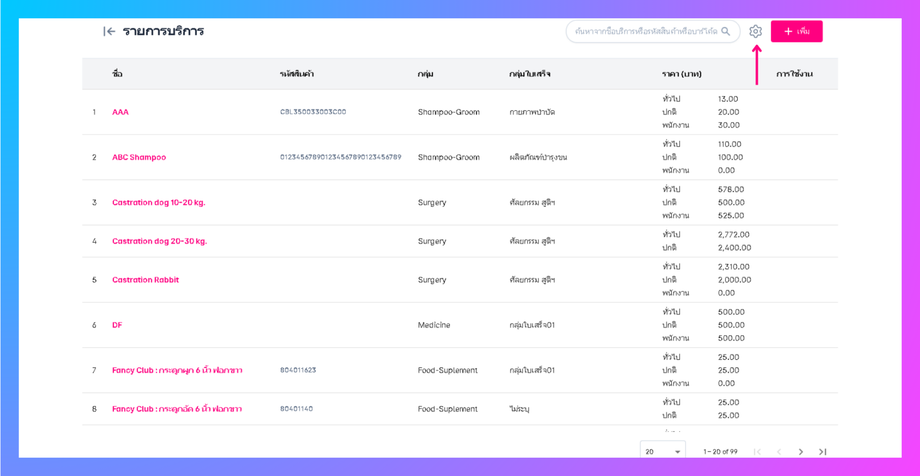
Task: Click Food-Suplement group in row 8
Action: (448, 409)
